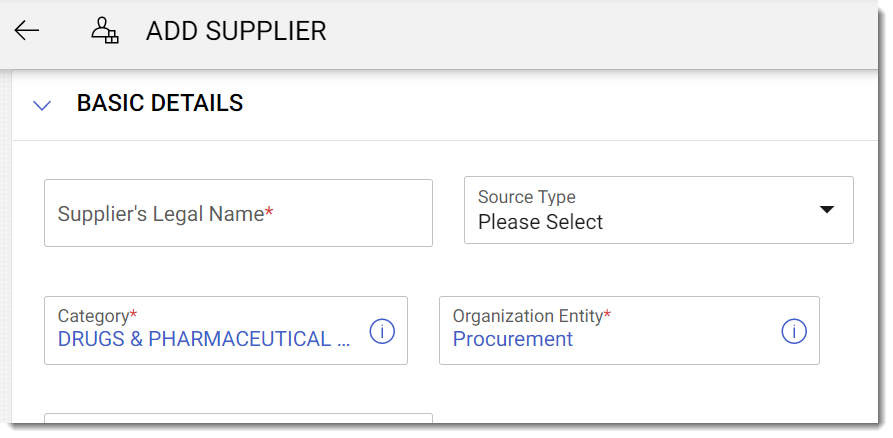This screenshot has height=438, width=893.
Task: Focus the Supplier's Legal Name field
Action: (x=238, y=213)
